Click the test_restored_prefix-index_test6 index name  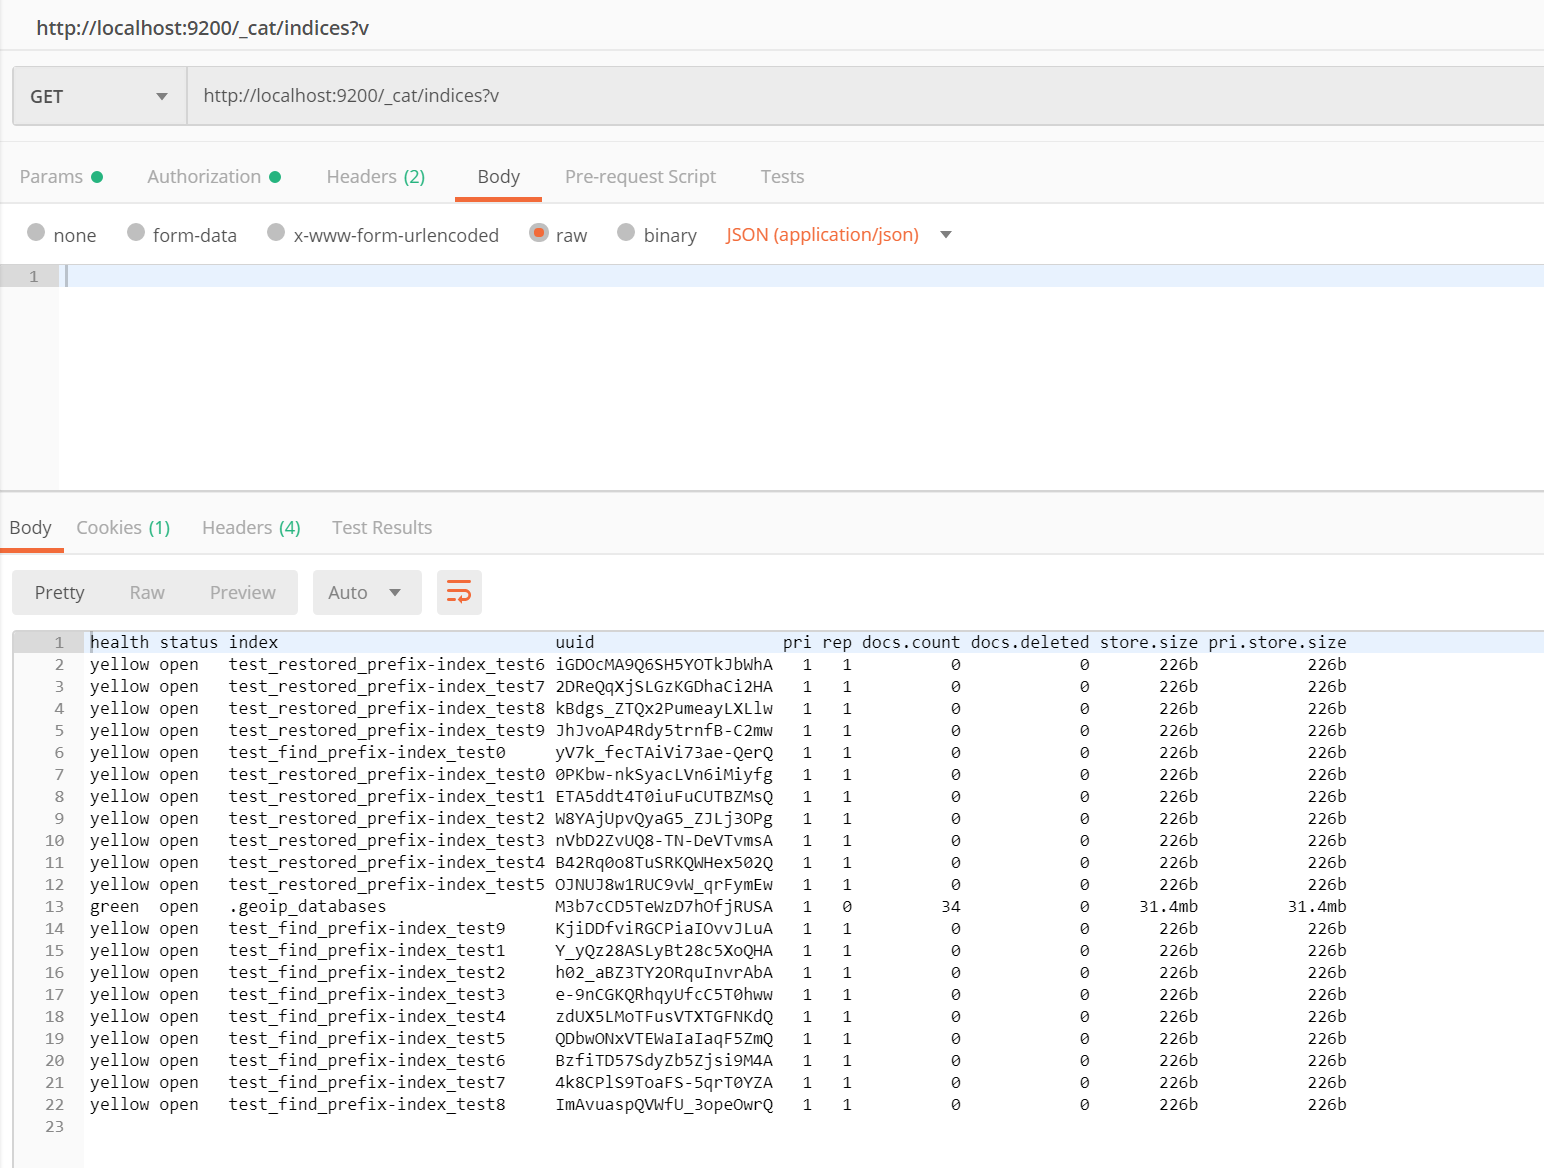(387, 664)
